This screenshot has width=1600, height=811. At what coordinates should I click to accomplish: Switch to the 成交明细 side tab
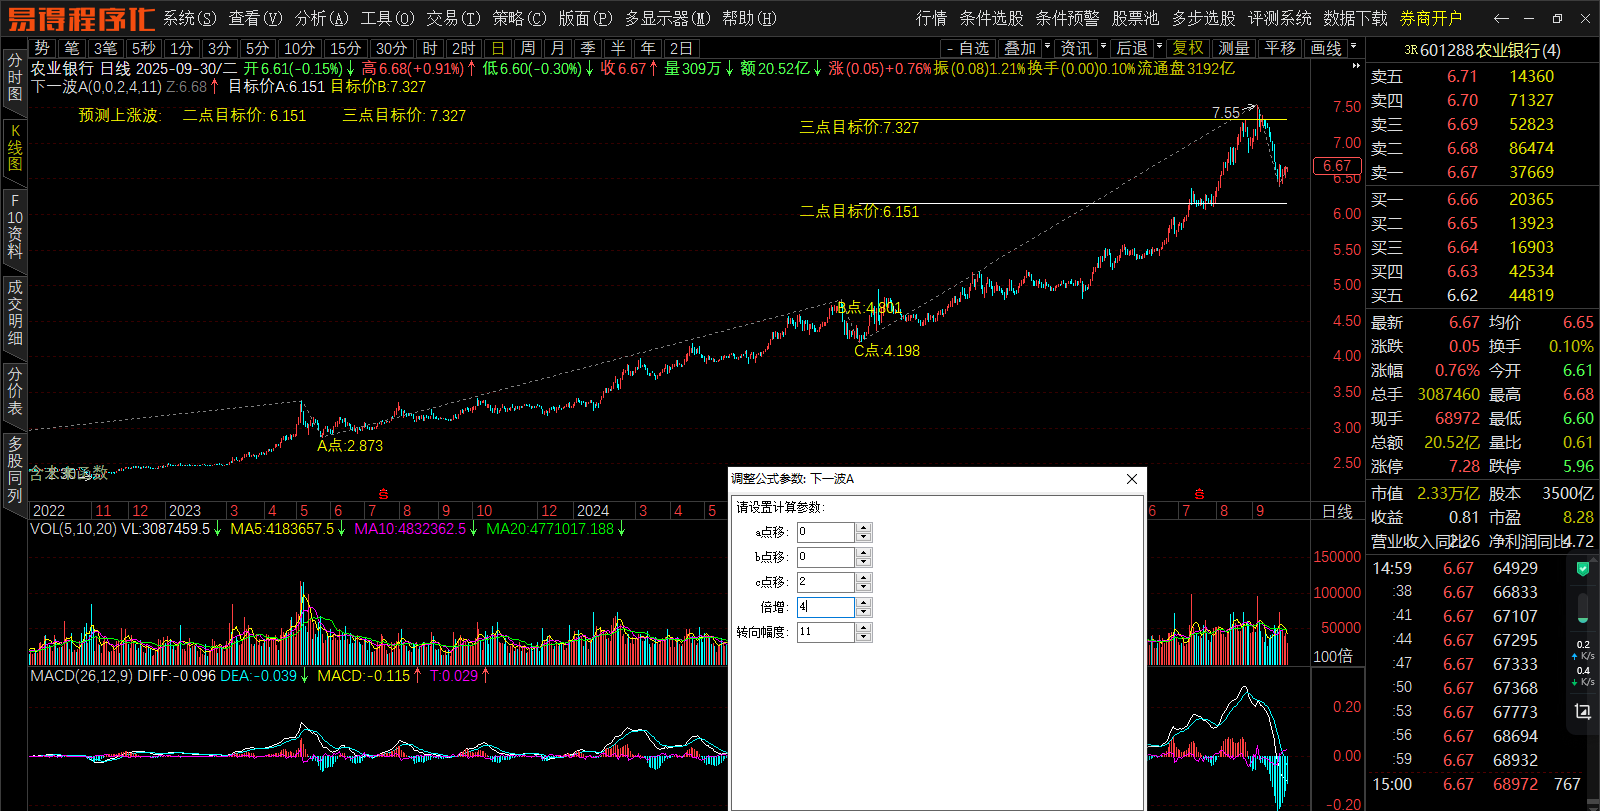(15, 312)
